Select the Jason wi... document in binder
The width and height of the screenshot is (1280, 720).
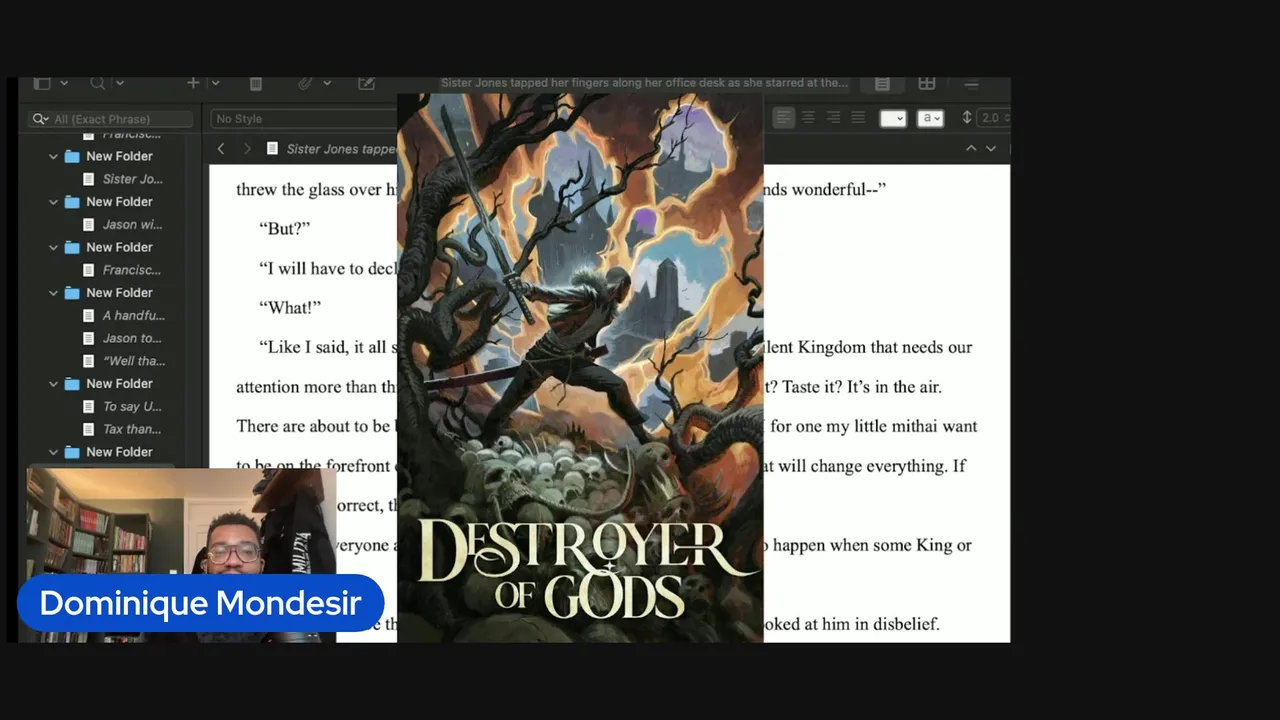pos(132,225)
